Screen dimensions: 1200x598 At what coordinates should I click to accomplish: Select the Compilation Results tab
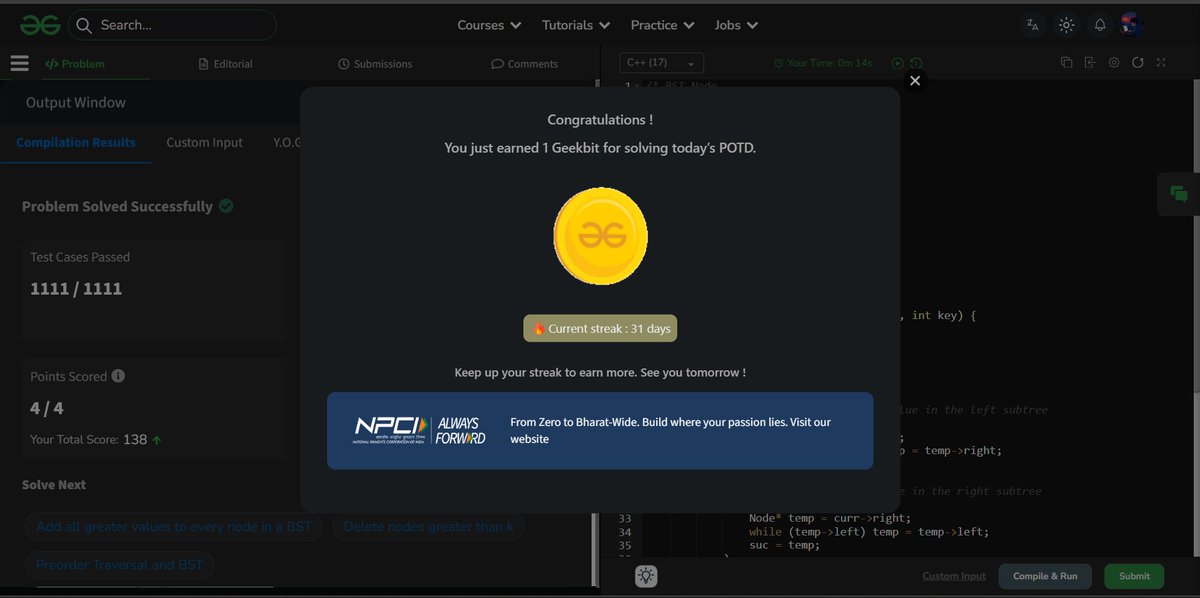(x=76, y=143)
